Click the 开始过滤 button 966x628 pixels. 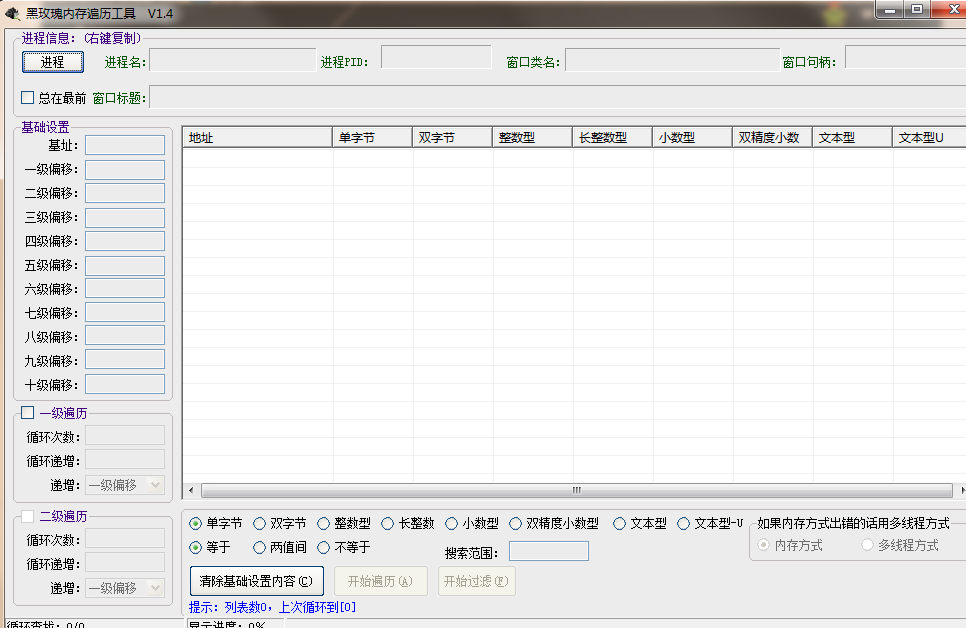tap(476, 581)
